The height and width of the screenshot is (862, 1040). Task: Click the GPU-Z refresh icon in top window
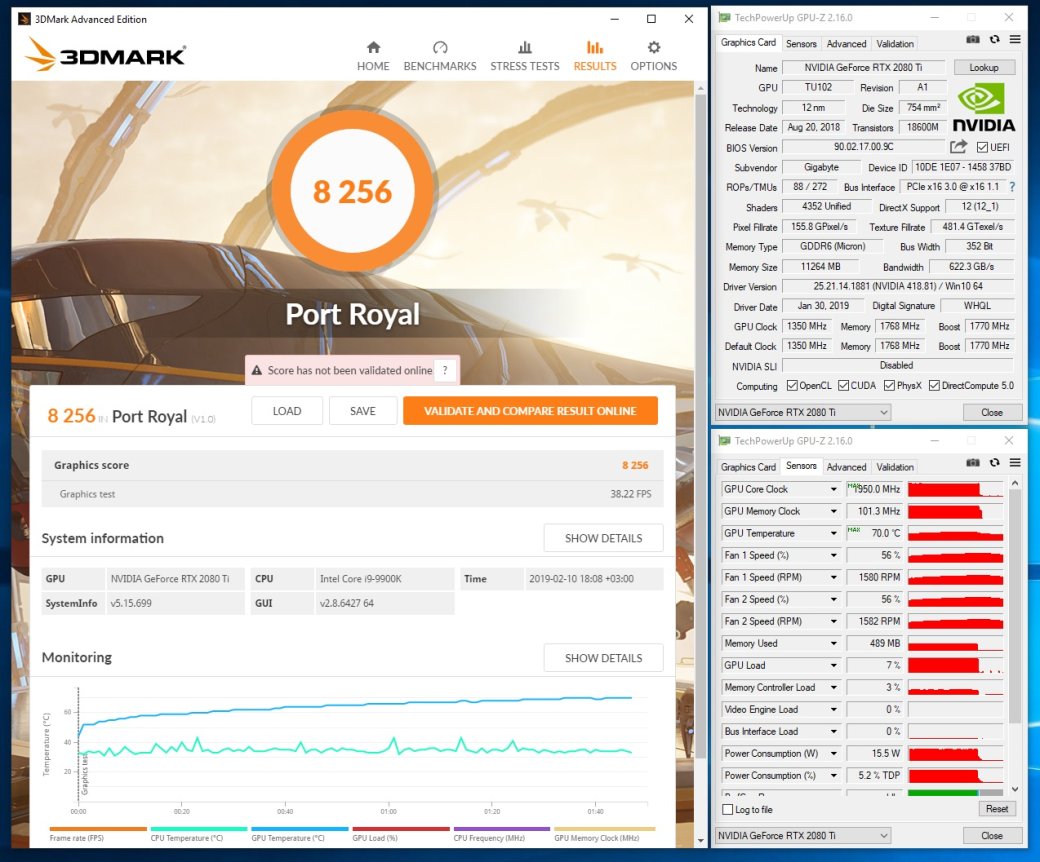pyautogui.click(x=994, y=40)
